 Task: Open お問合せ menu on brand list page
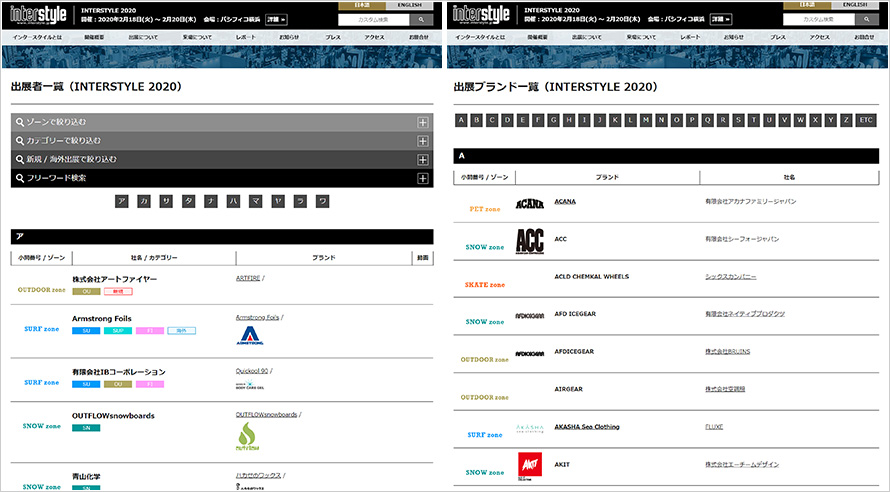coord(864,37)
